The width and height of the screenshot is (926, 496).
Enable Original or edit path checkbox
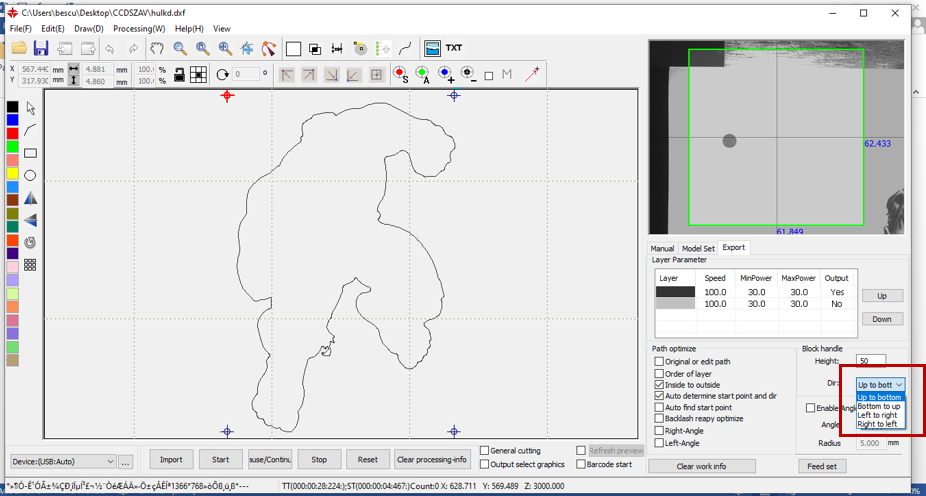coord(659,361)
